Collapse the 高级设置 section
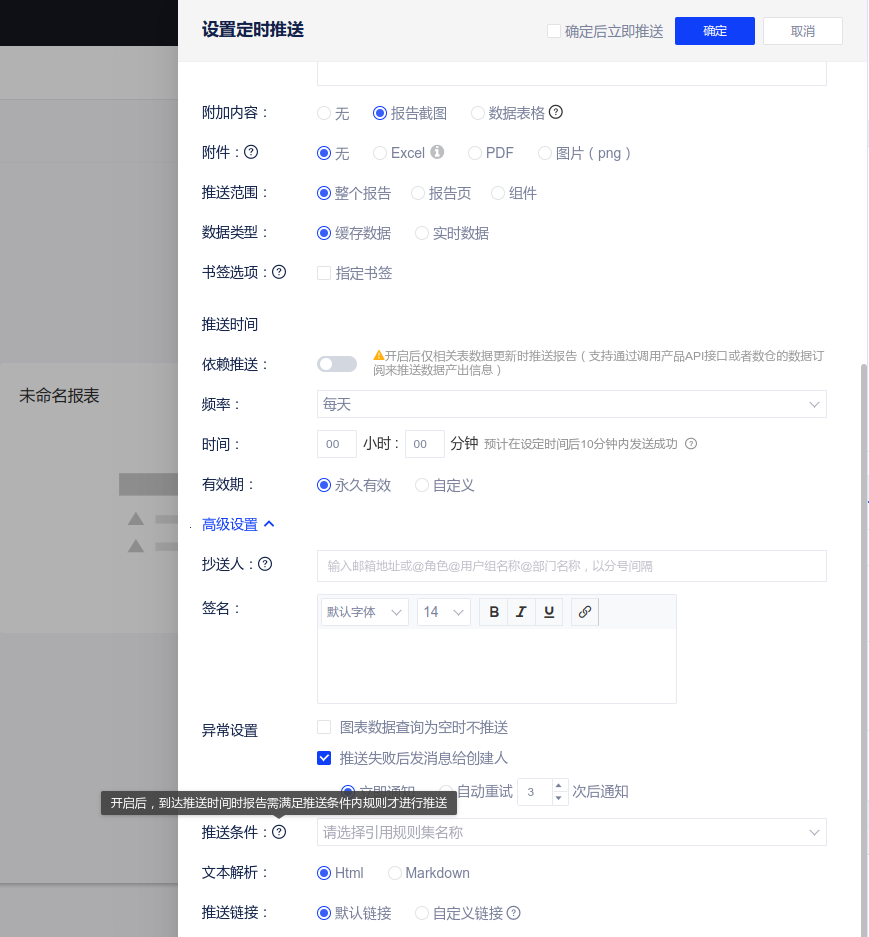This screenshot has width=869, height=937. tap(238, 524)
